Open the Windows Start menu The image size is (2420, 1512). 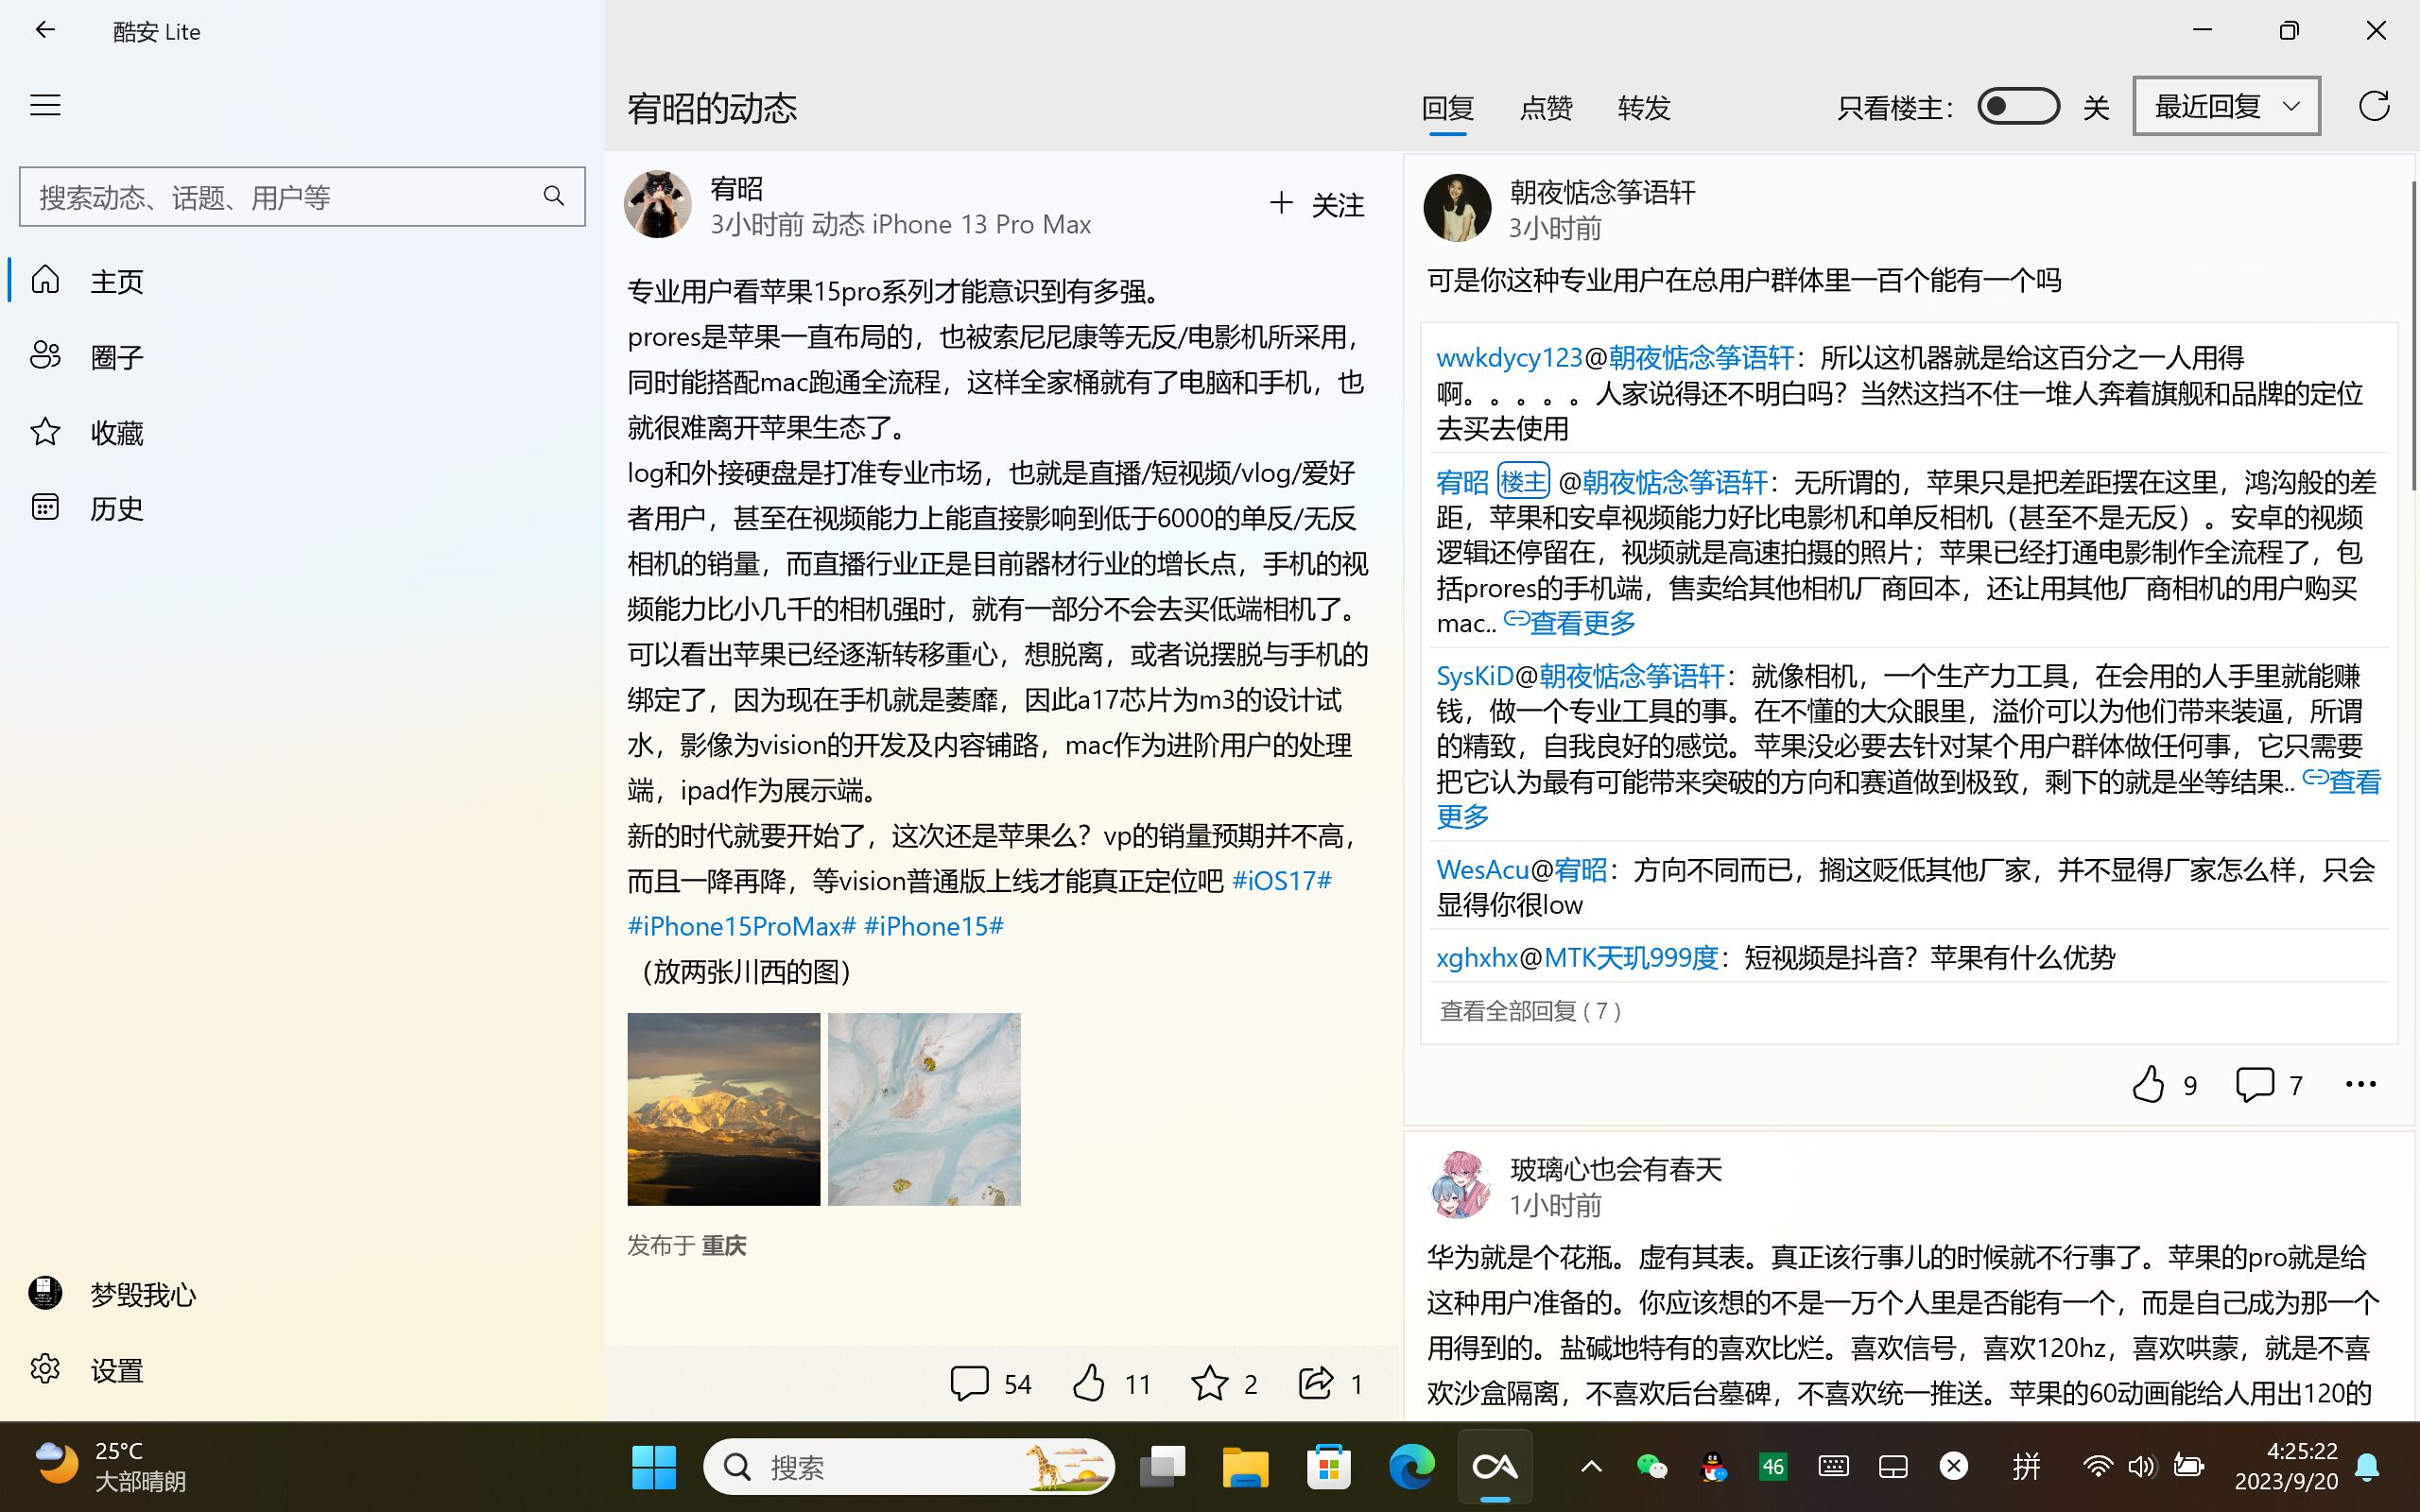pos(654,1467)
